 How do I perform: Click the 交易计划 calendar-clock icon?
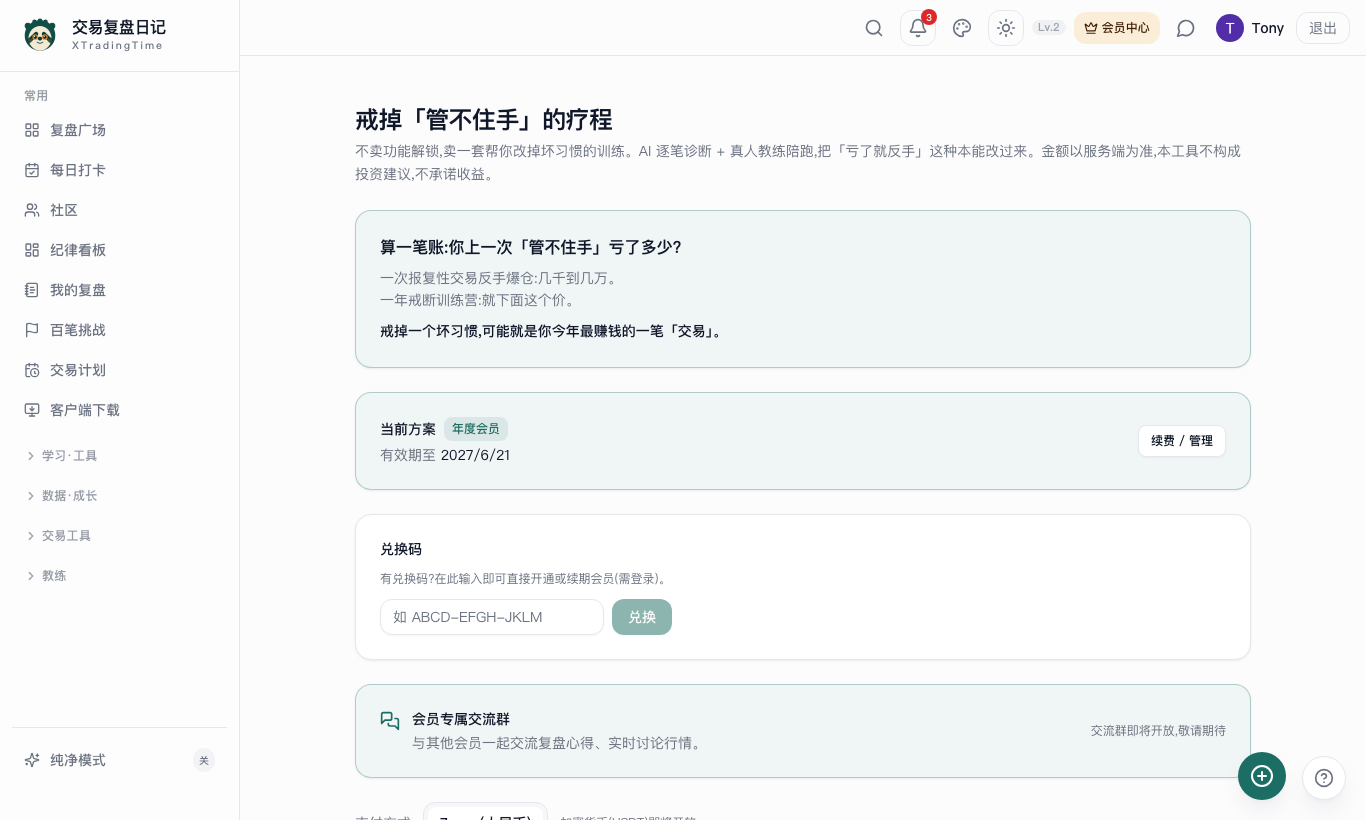(x=32, y=370)
